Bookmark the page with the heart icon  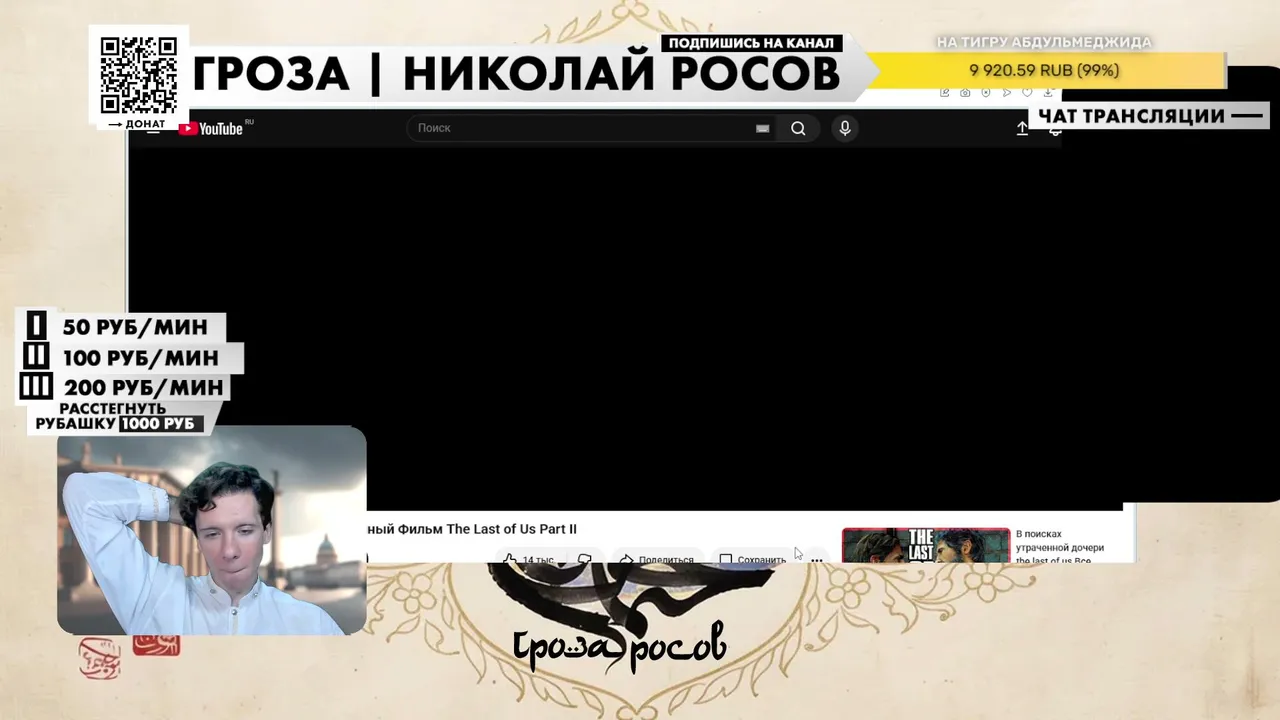tap(1027, 93)
